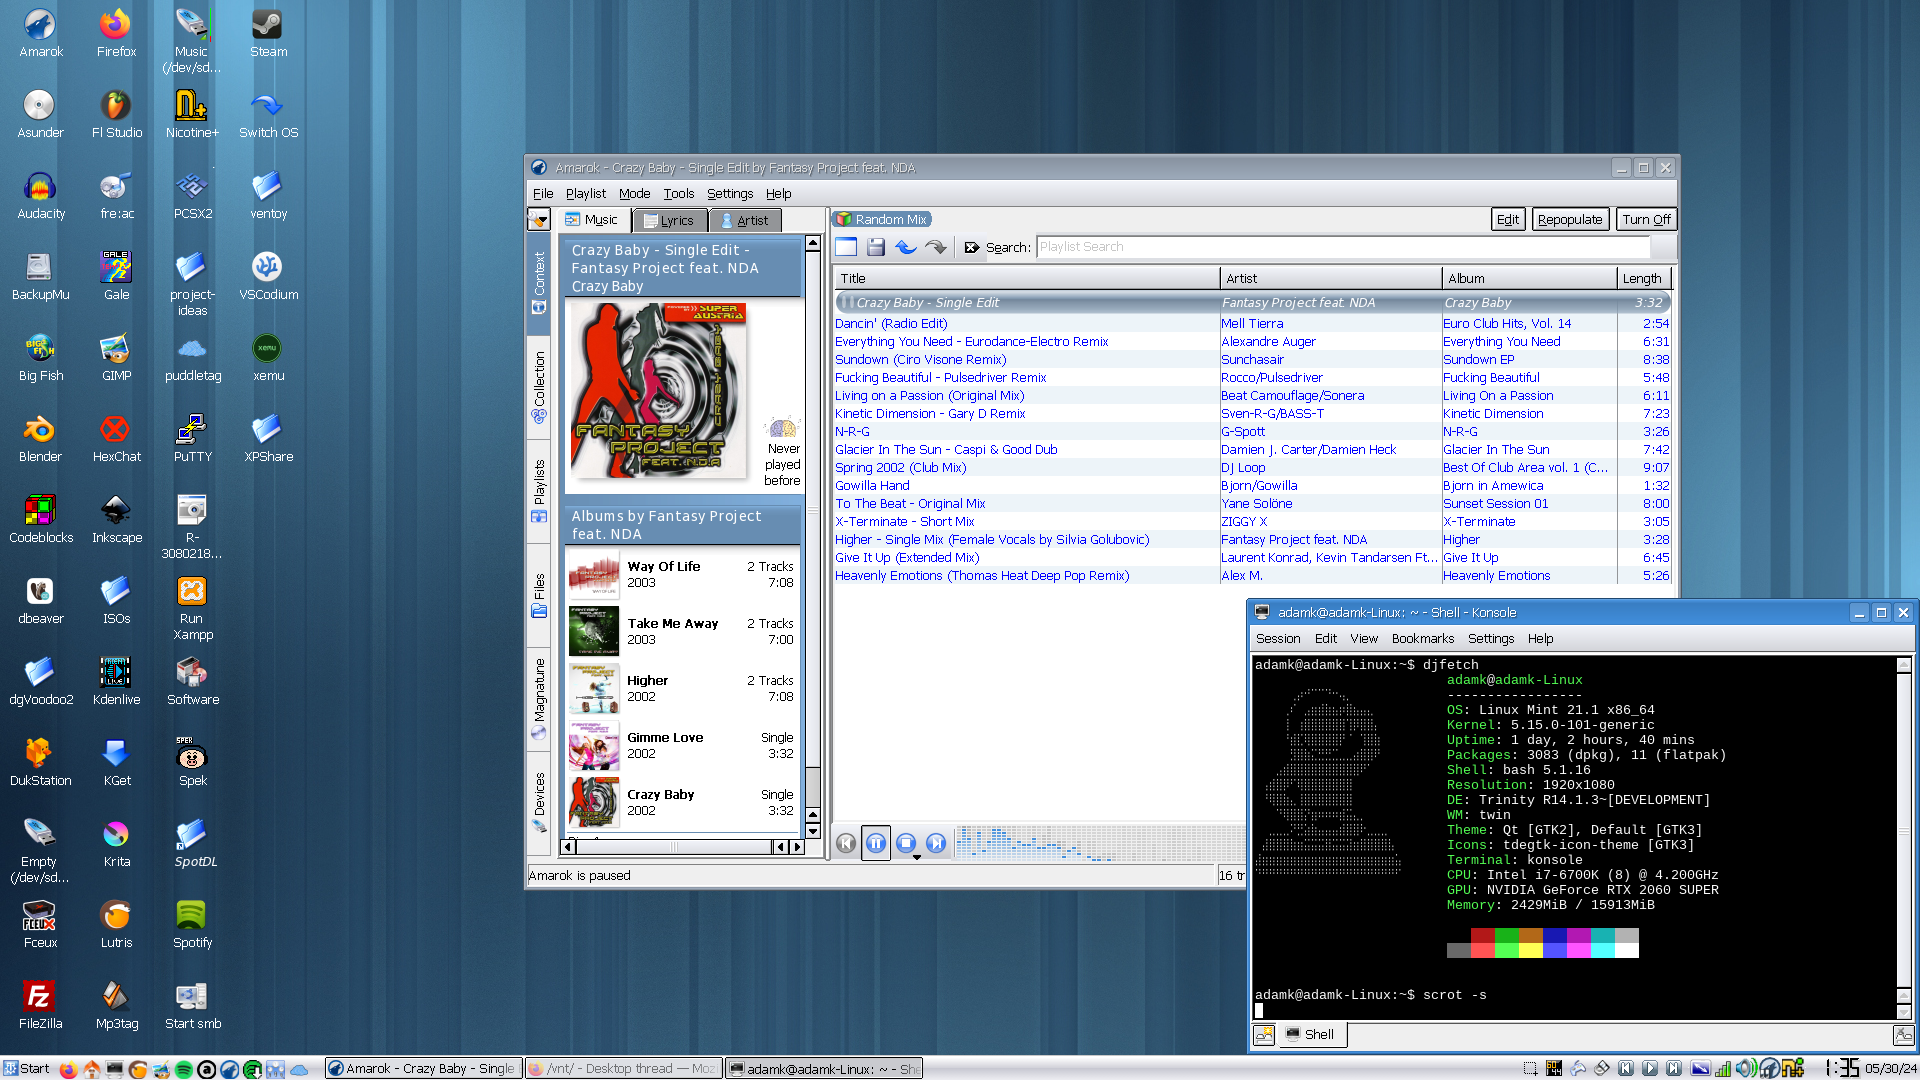Click the Edit button for Random Mix

tap(1507, 220)
